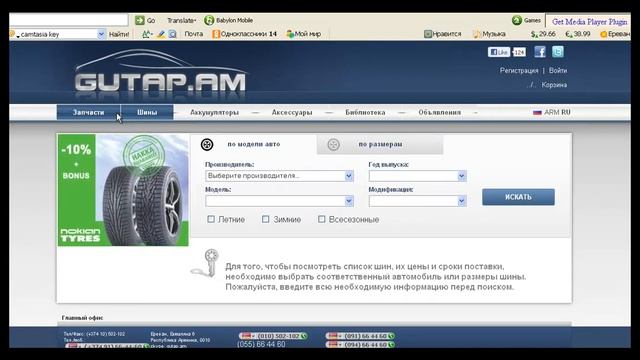Select the по размерам tab

380,144
